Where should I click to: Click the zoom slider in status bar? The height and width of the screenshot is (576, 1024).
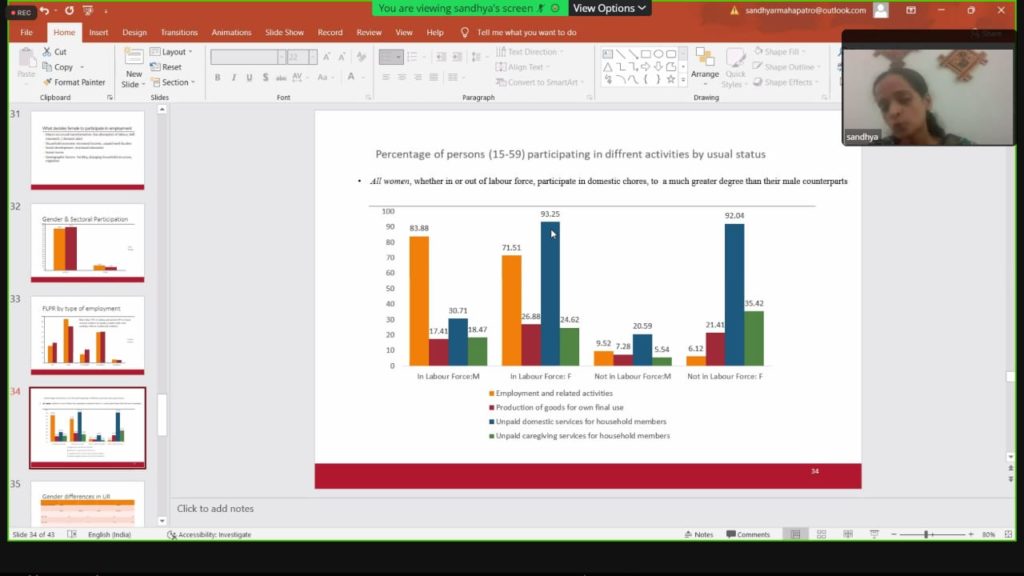tap(926, 535)
